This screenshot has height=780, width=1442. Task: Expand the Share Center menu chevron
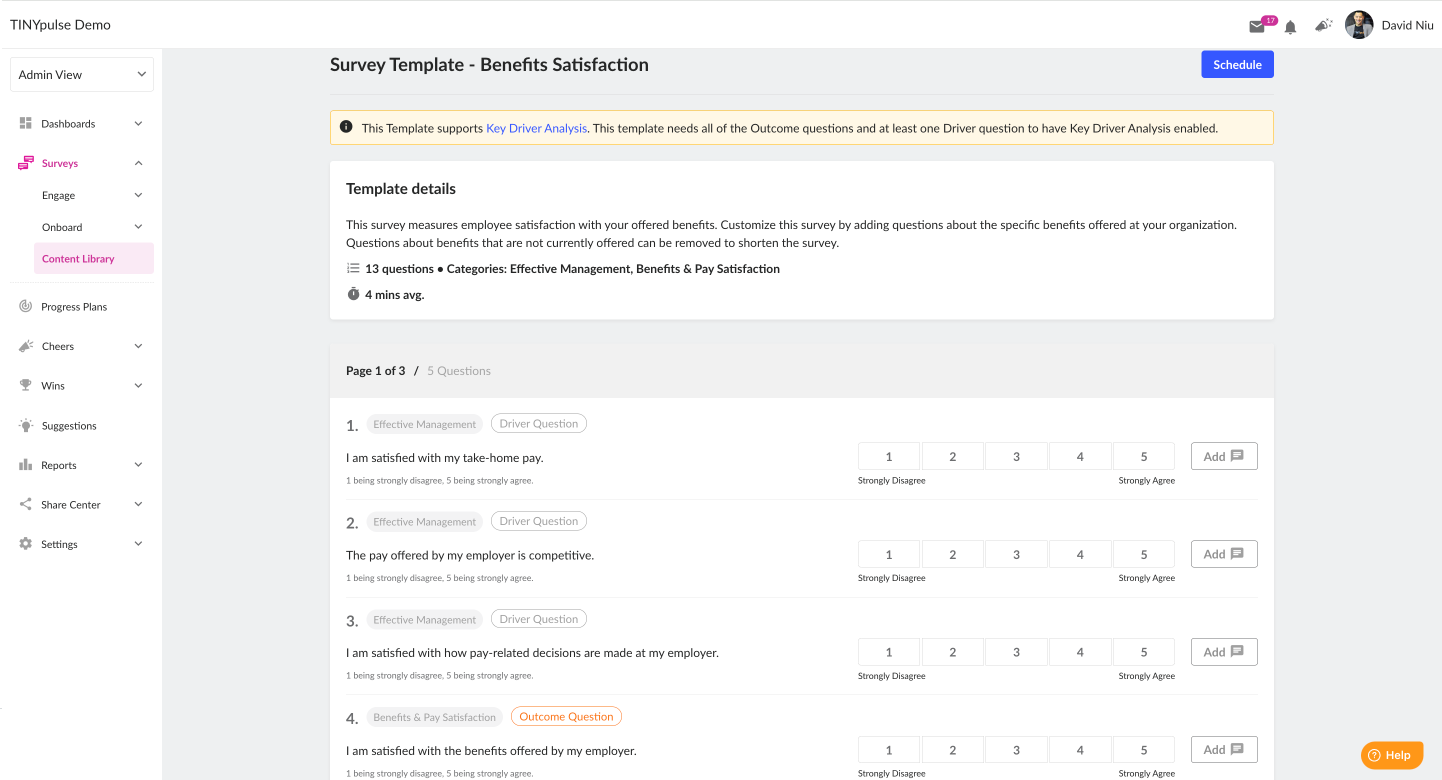(138, 504)
